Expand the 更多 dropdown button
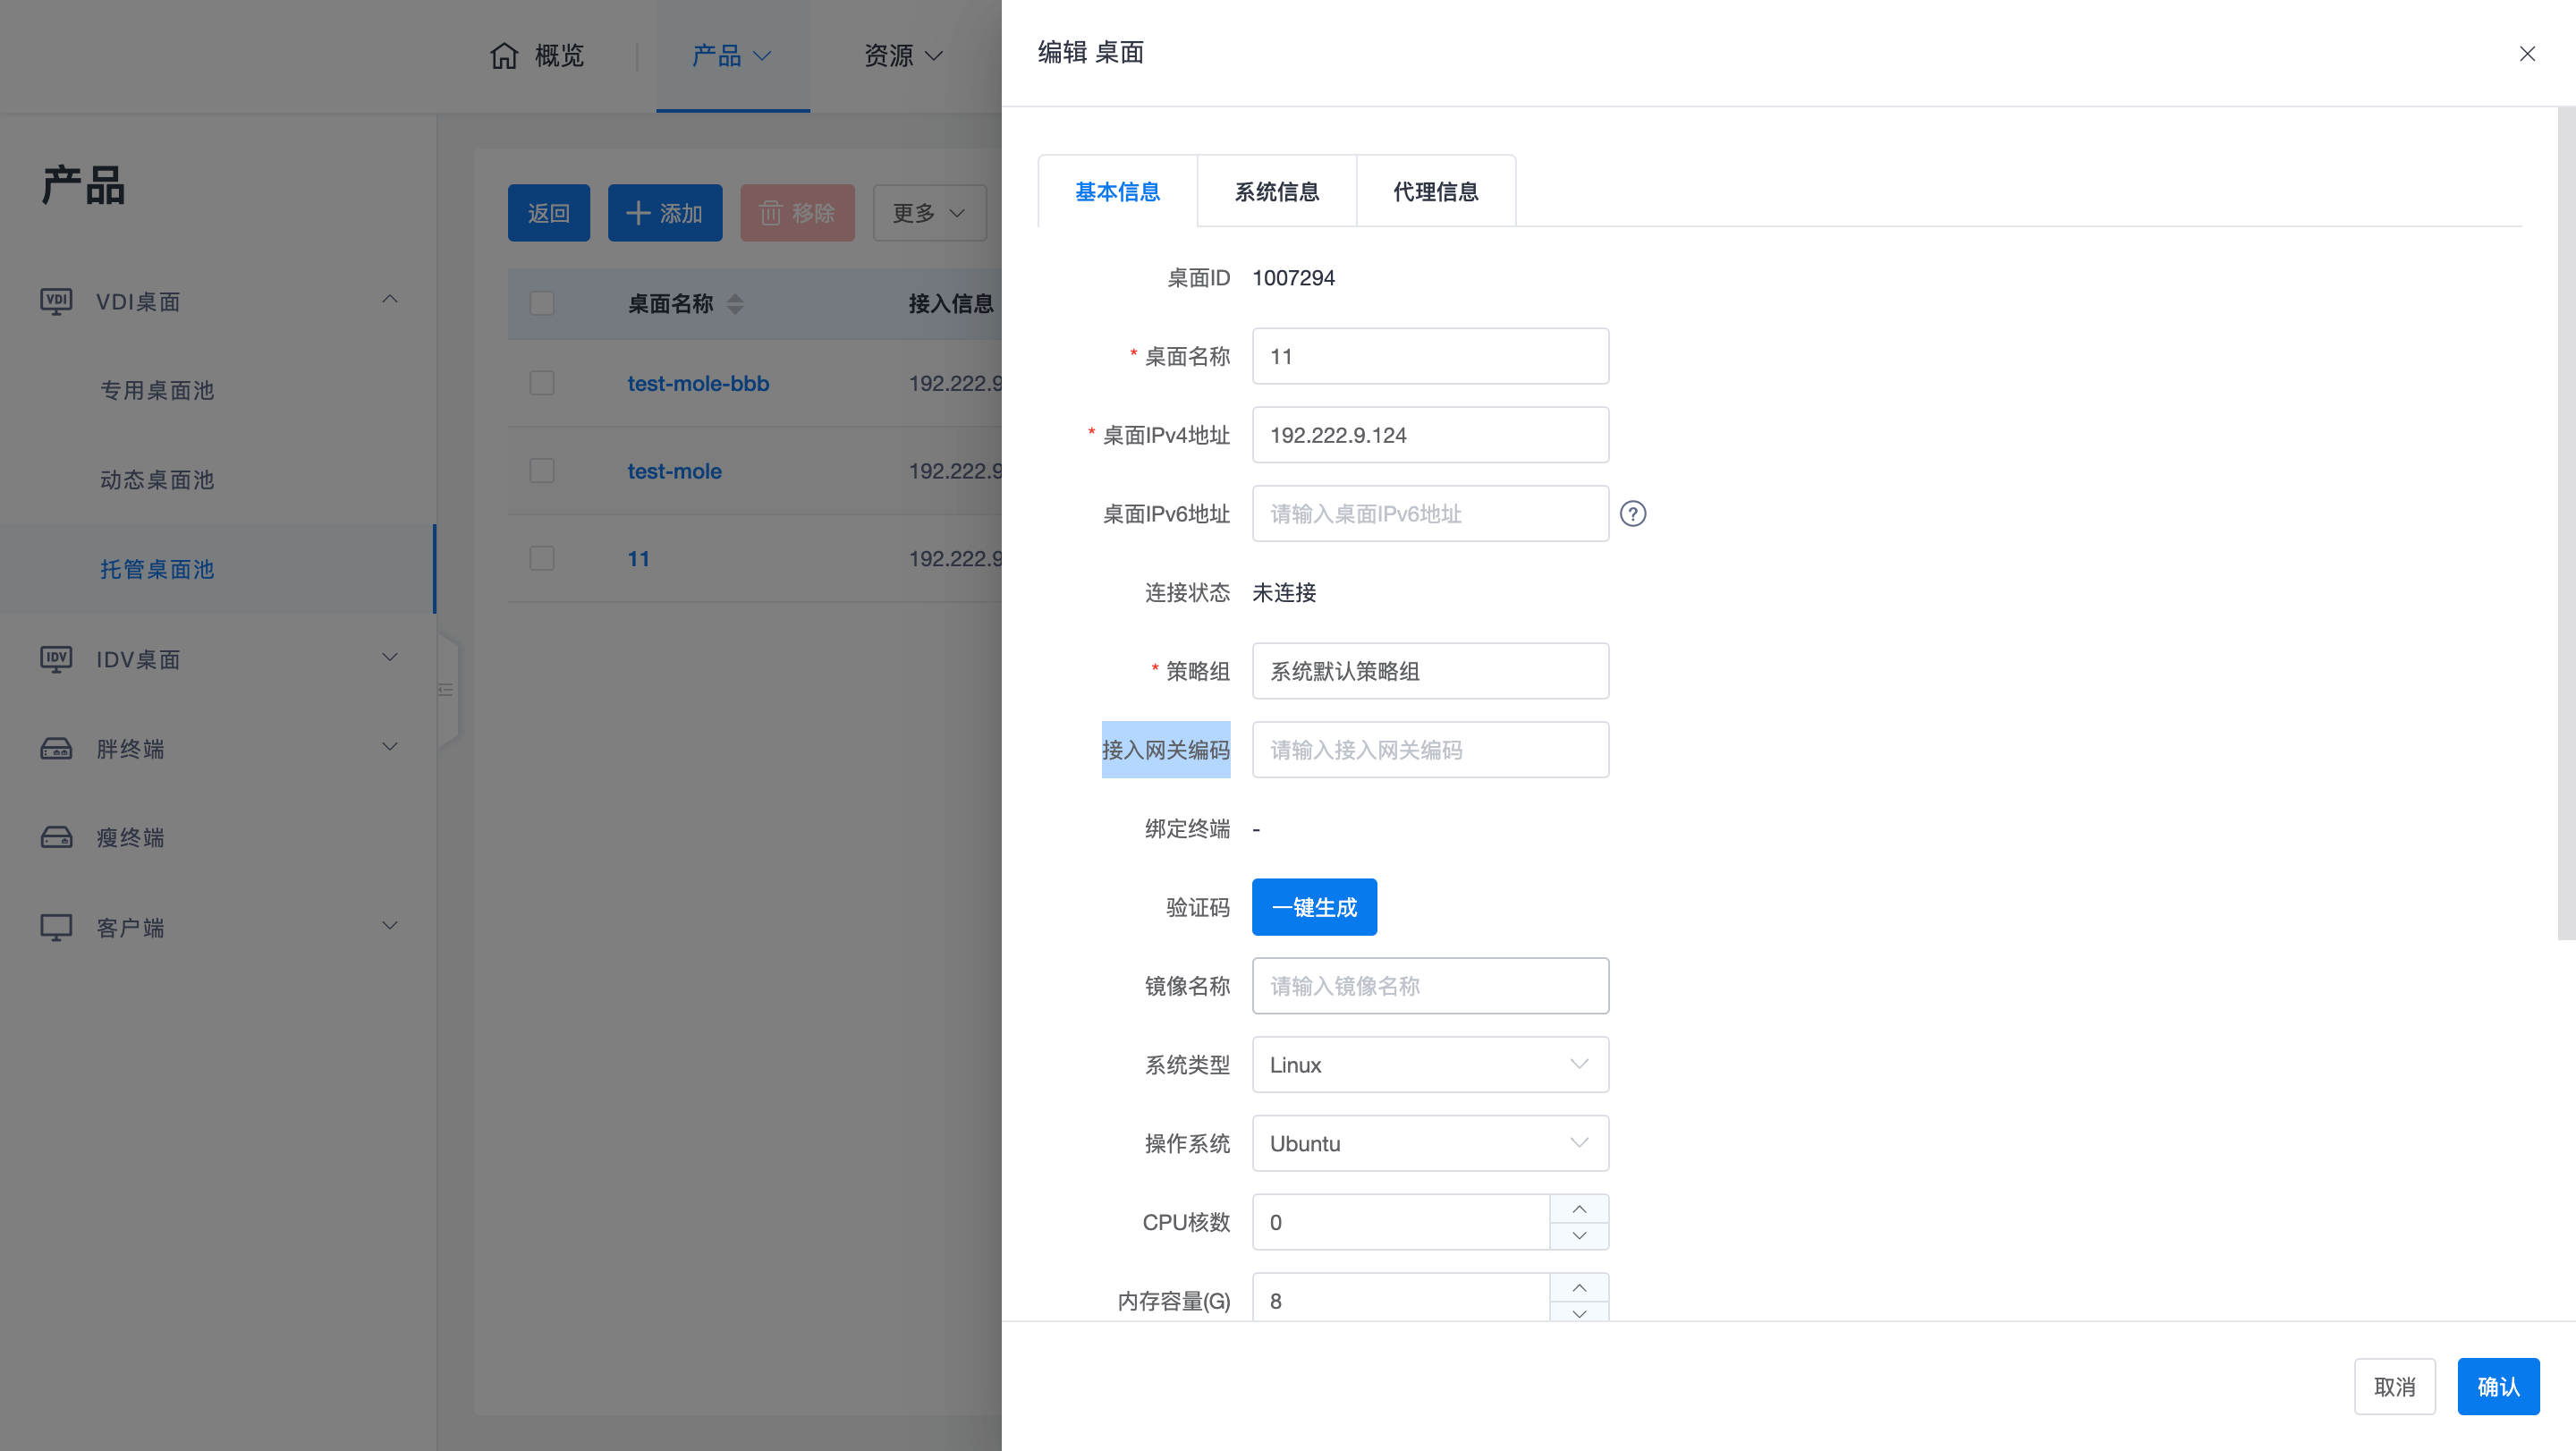 [x=928, y=213]
